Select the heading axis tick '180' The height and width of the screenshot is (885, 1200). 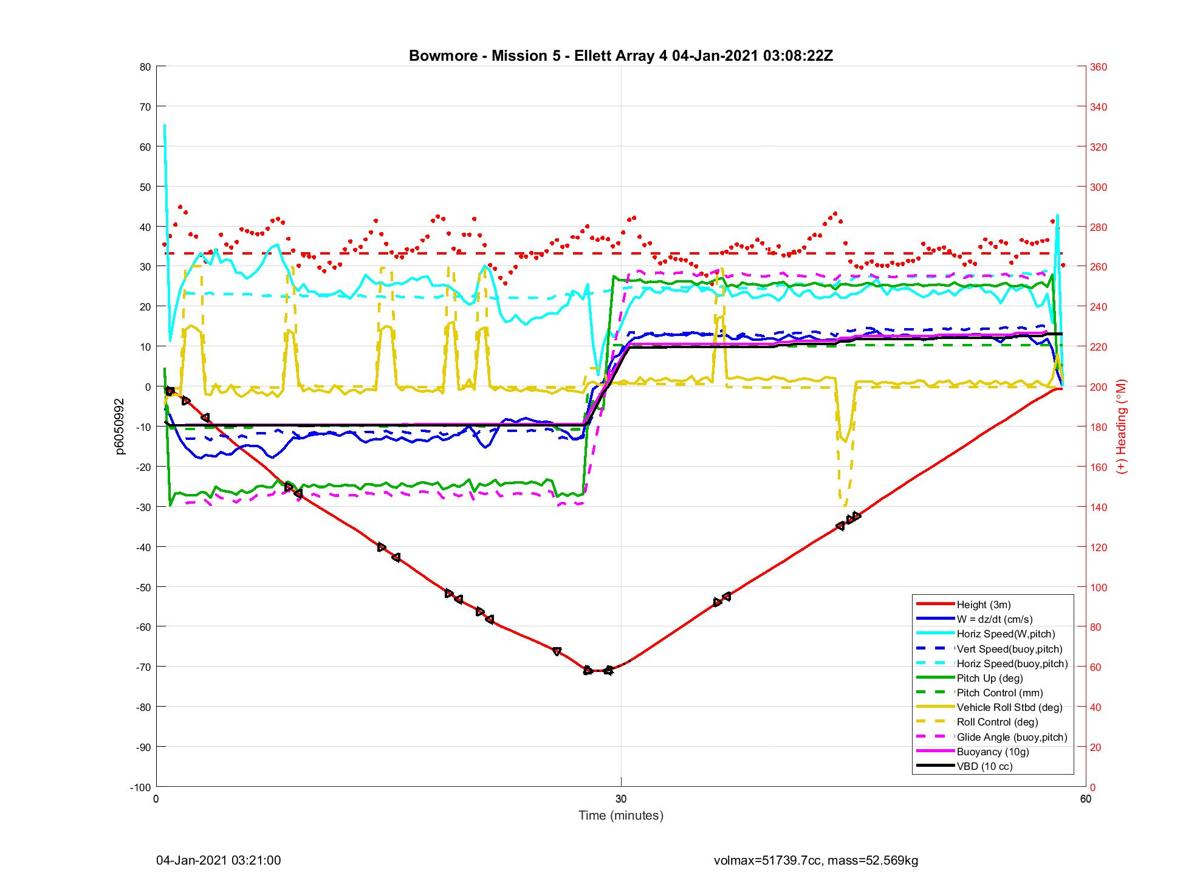(1099, 427)
